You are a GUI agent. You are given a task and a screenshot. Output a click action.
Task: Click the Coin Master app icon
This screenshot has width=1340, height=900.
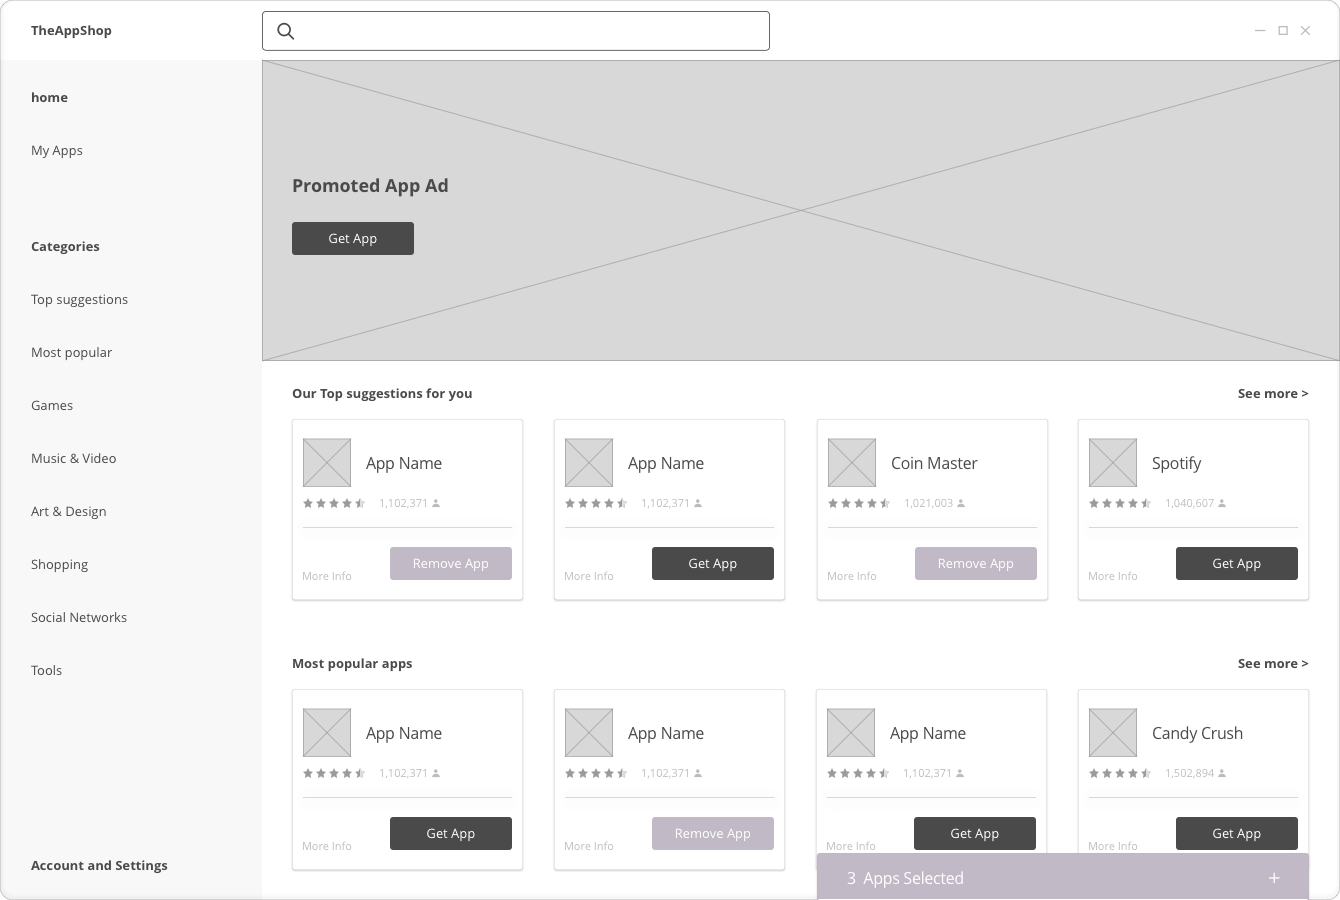[x=851, y=463]
